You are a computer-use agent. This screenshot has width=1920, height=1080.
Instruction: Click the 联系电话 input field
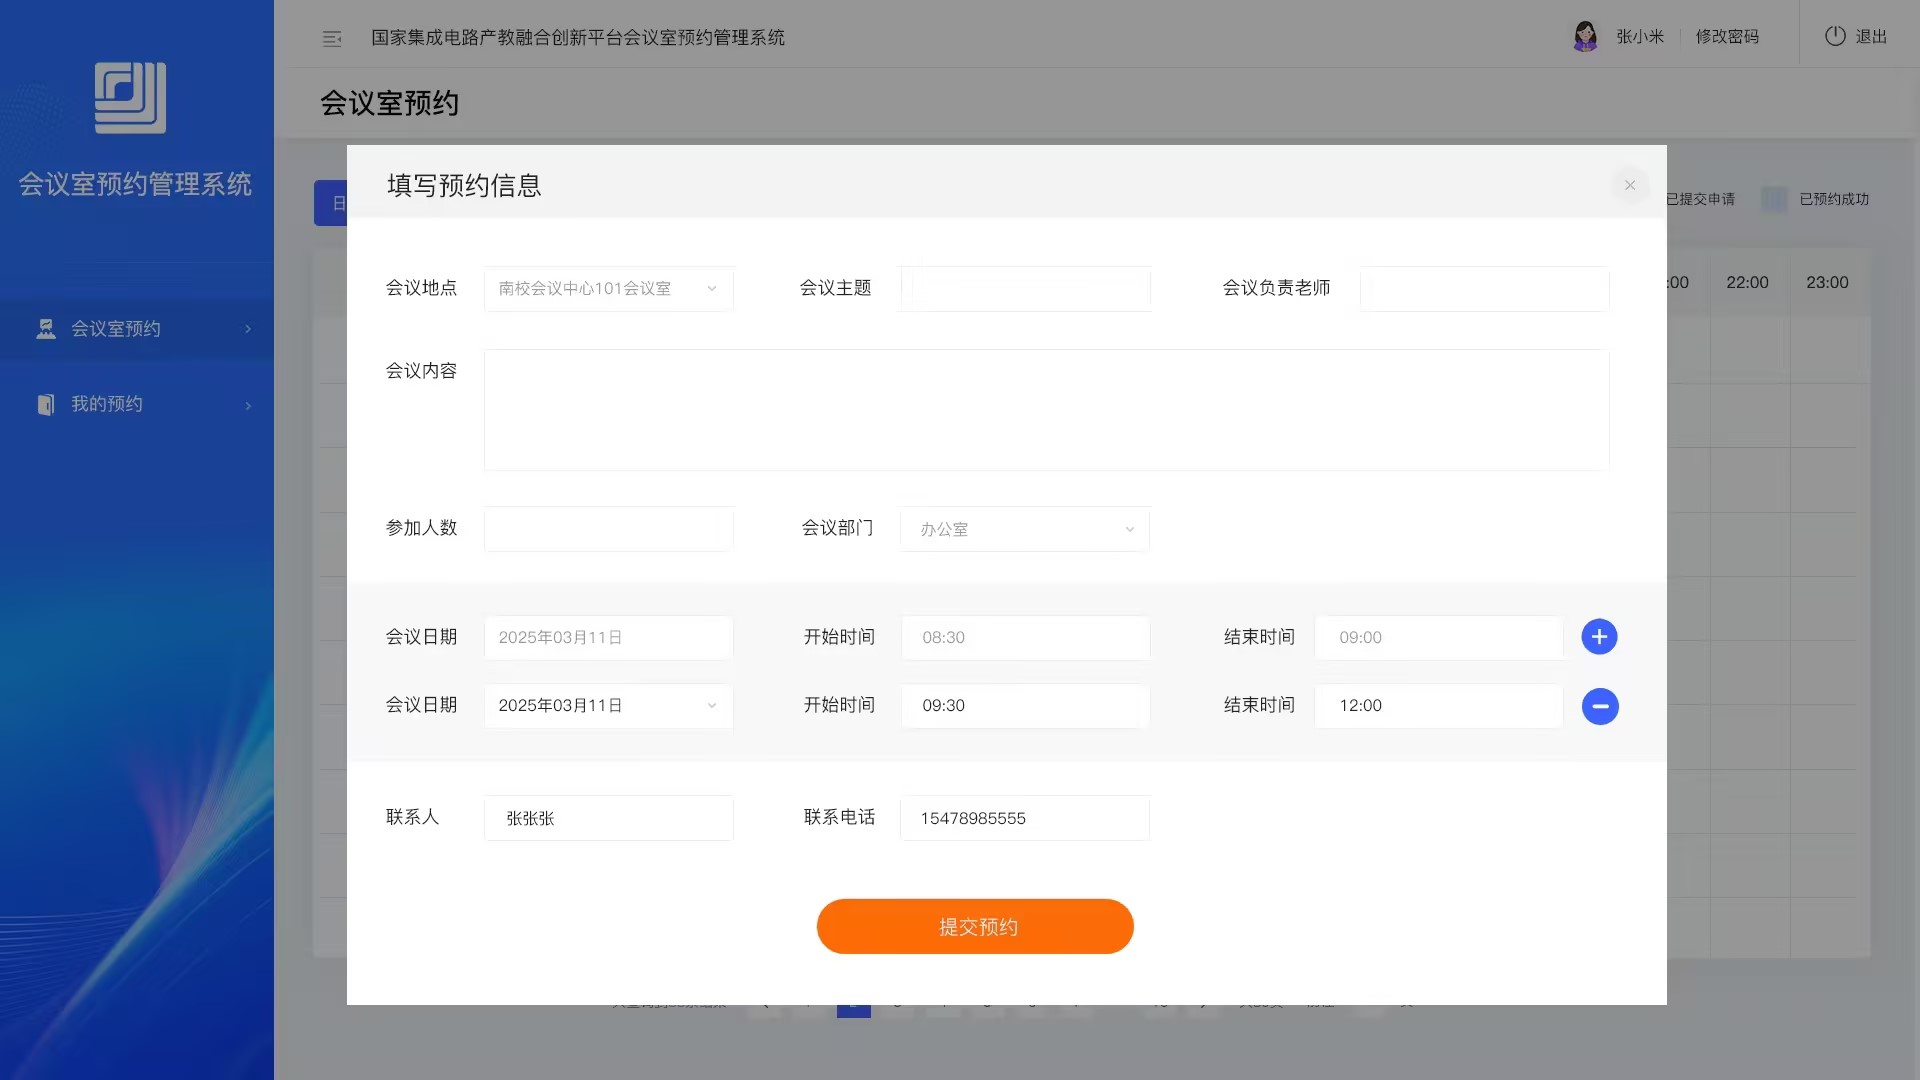1025,818
